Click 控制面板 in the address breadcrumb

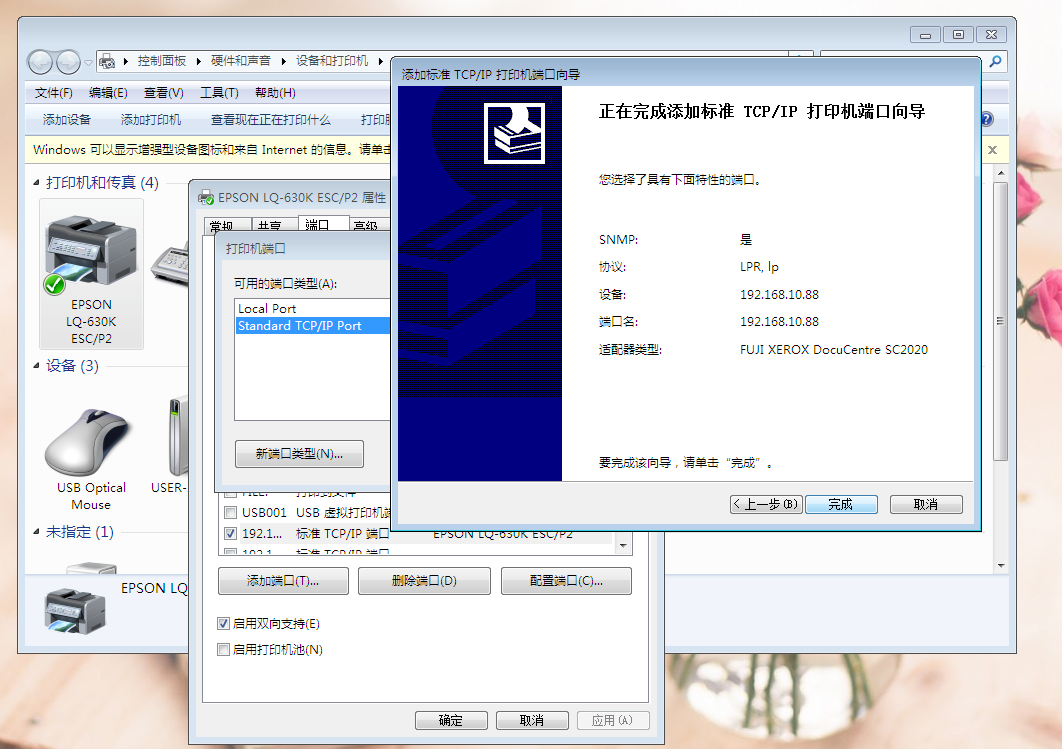tap(162, 61)
